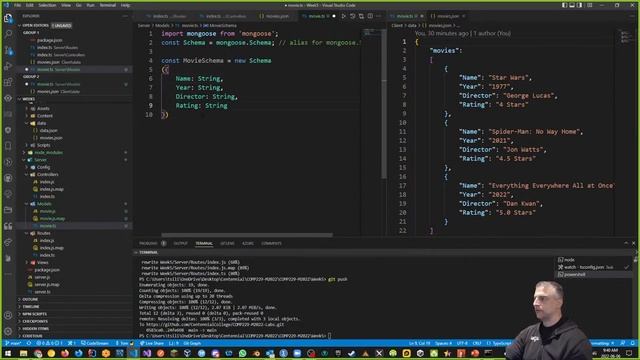Open the Accounts icon in activity bar
The height and width of the screenshot is (360, 640).
[x=8, y=315]
